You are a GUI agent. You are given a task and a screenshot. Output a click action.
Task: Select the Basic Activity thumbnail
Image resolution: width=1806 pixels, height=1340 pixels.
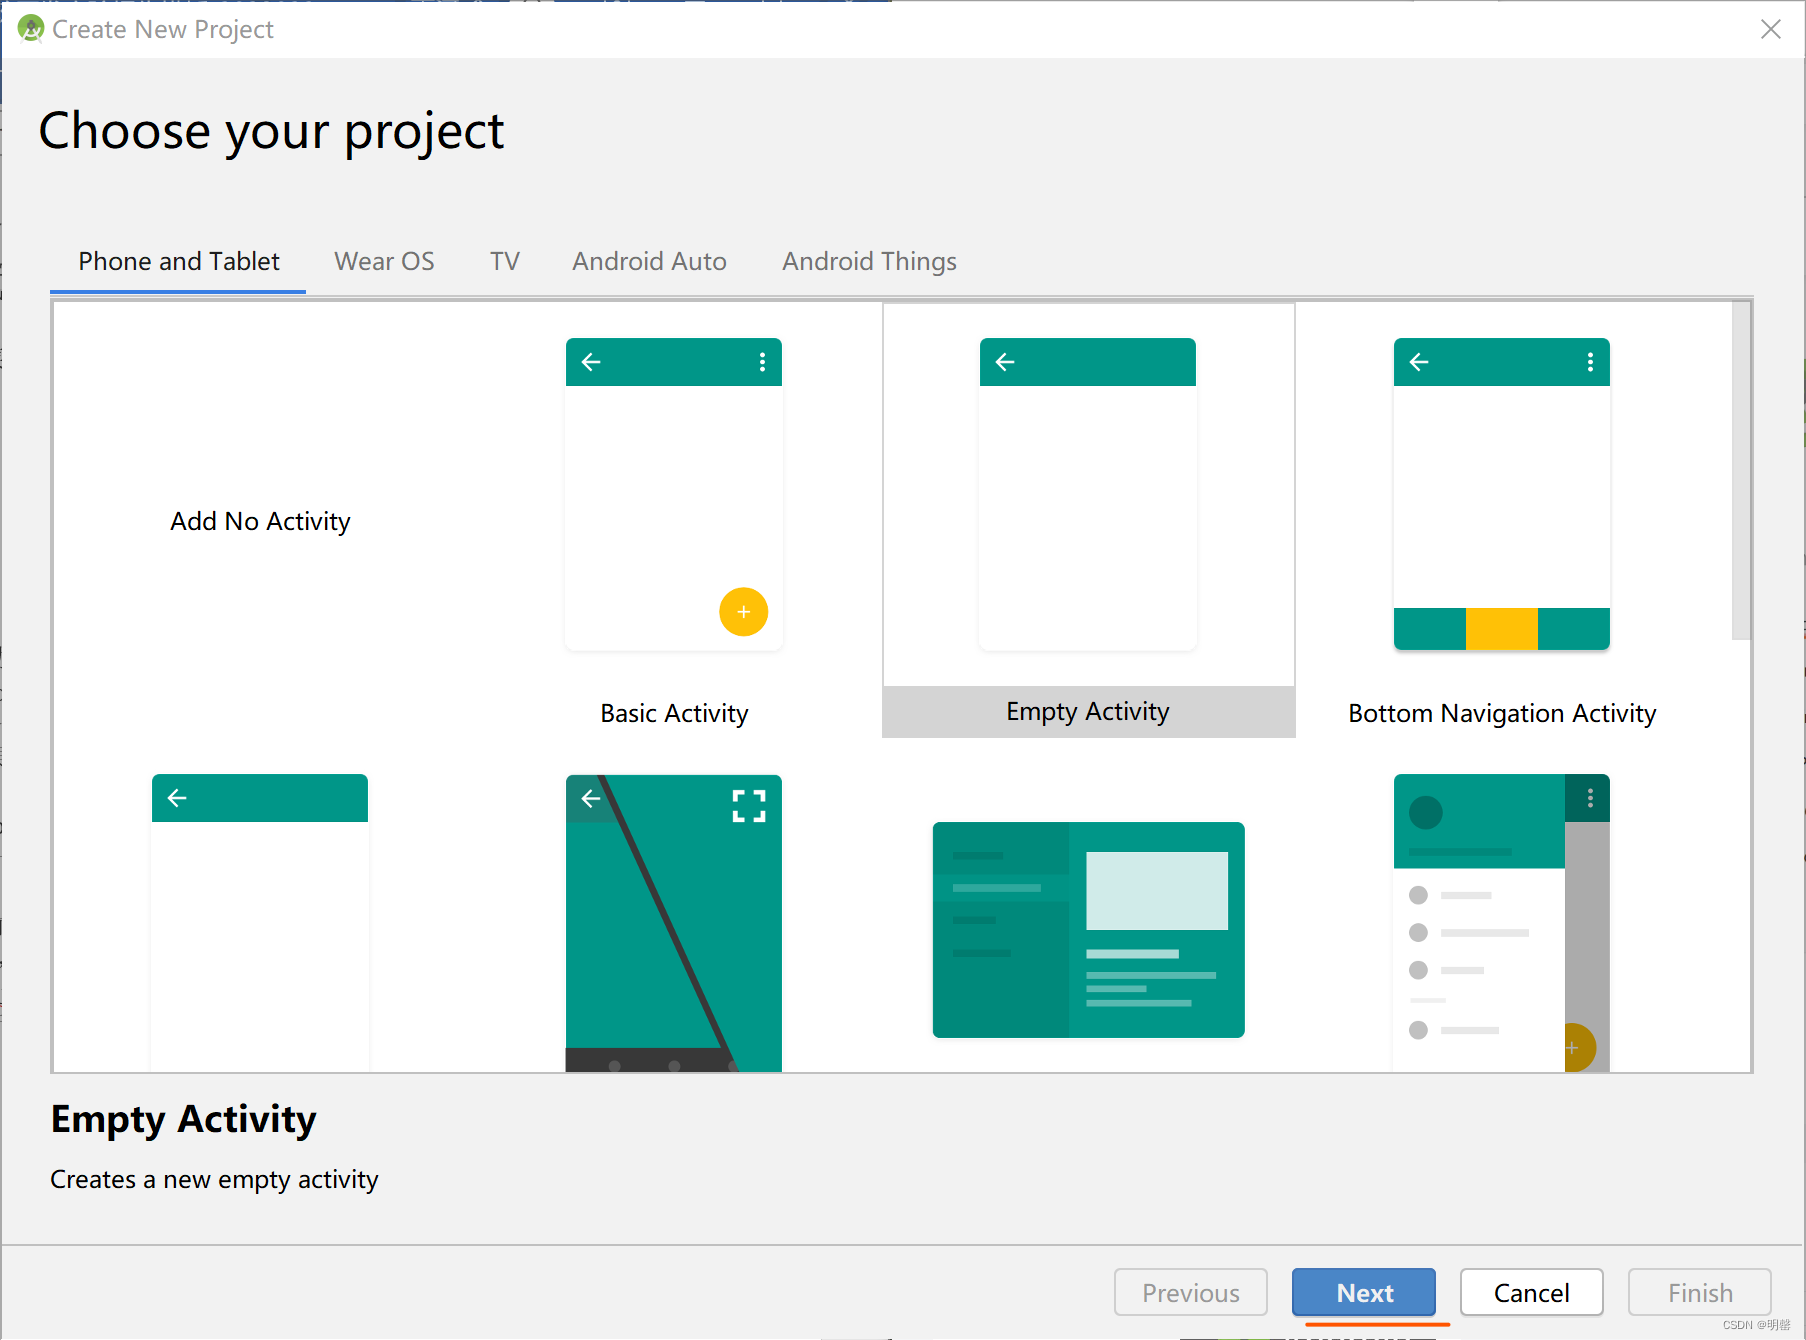click(674, 494)
